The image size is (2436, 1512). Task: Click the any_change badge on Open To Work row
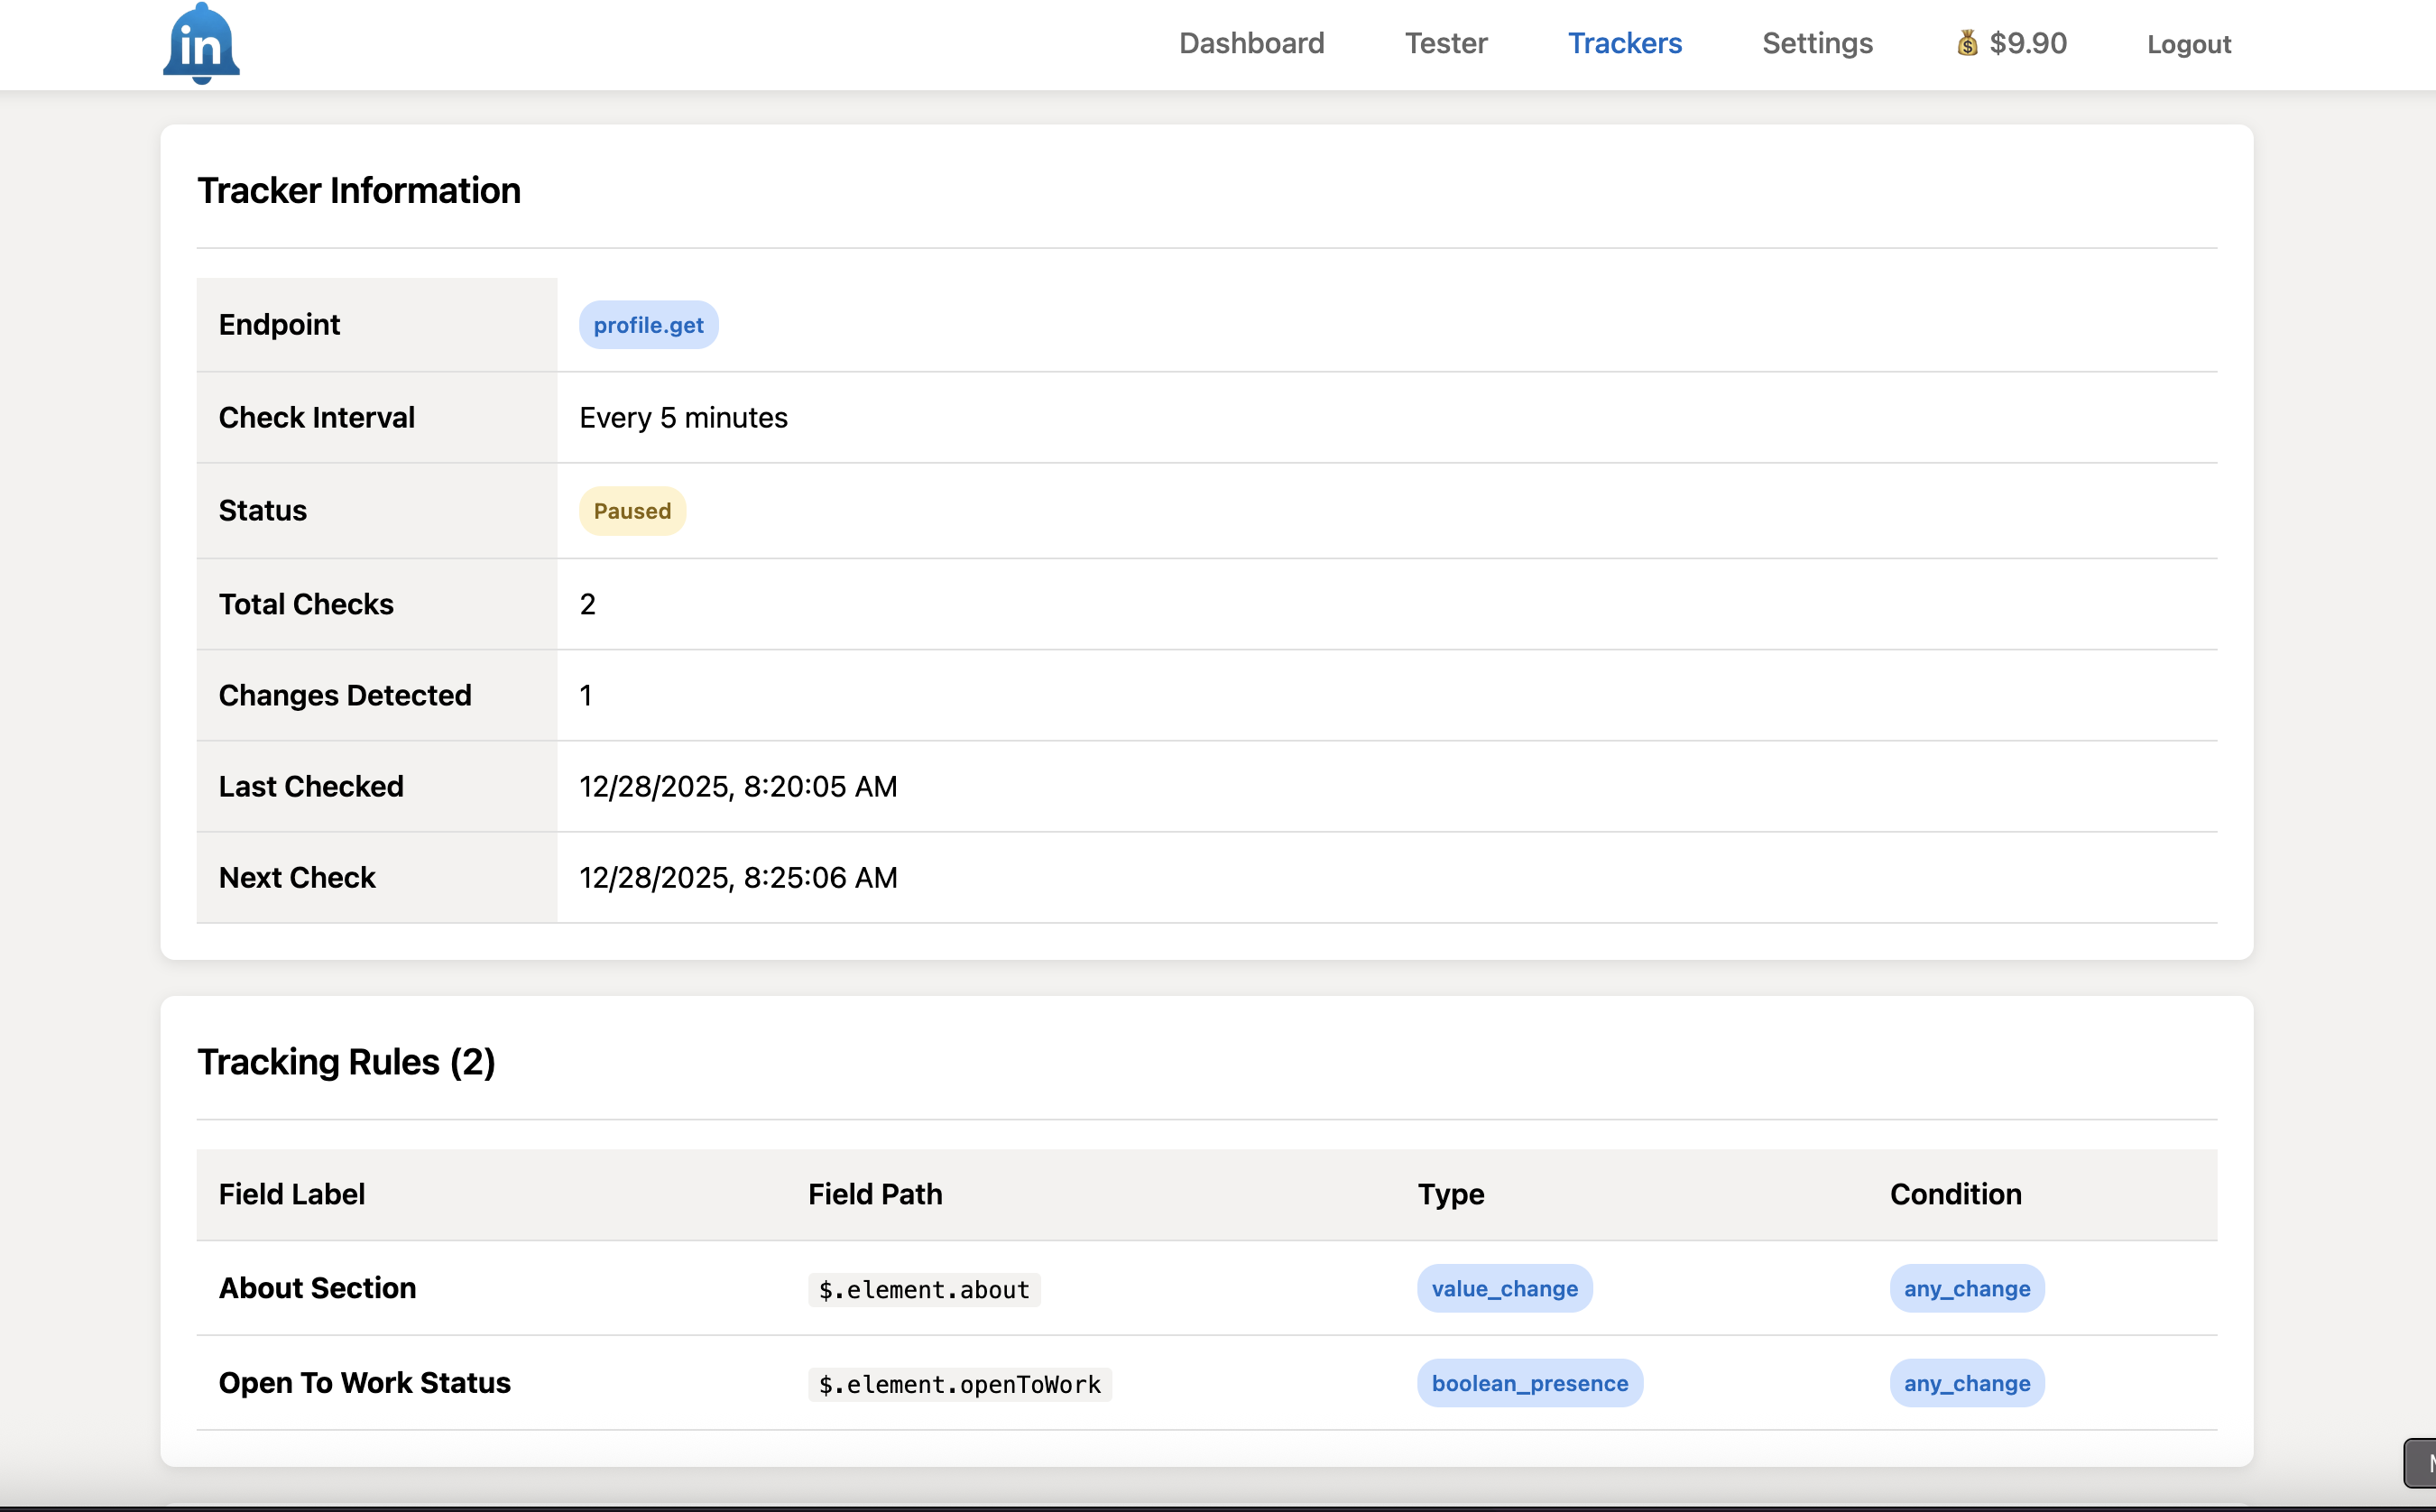pyautogui.click(x=1966, y=1383)
